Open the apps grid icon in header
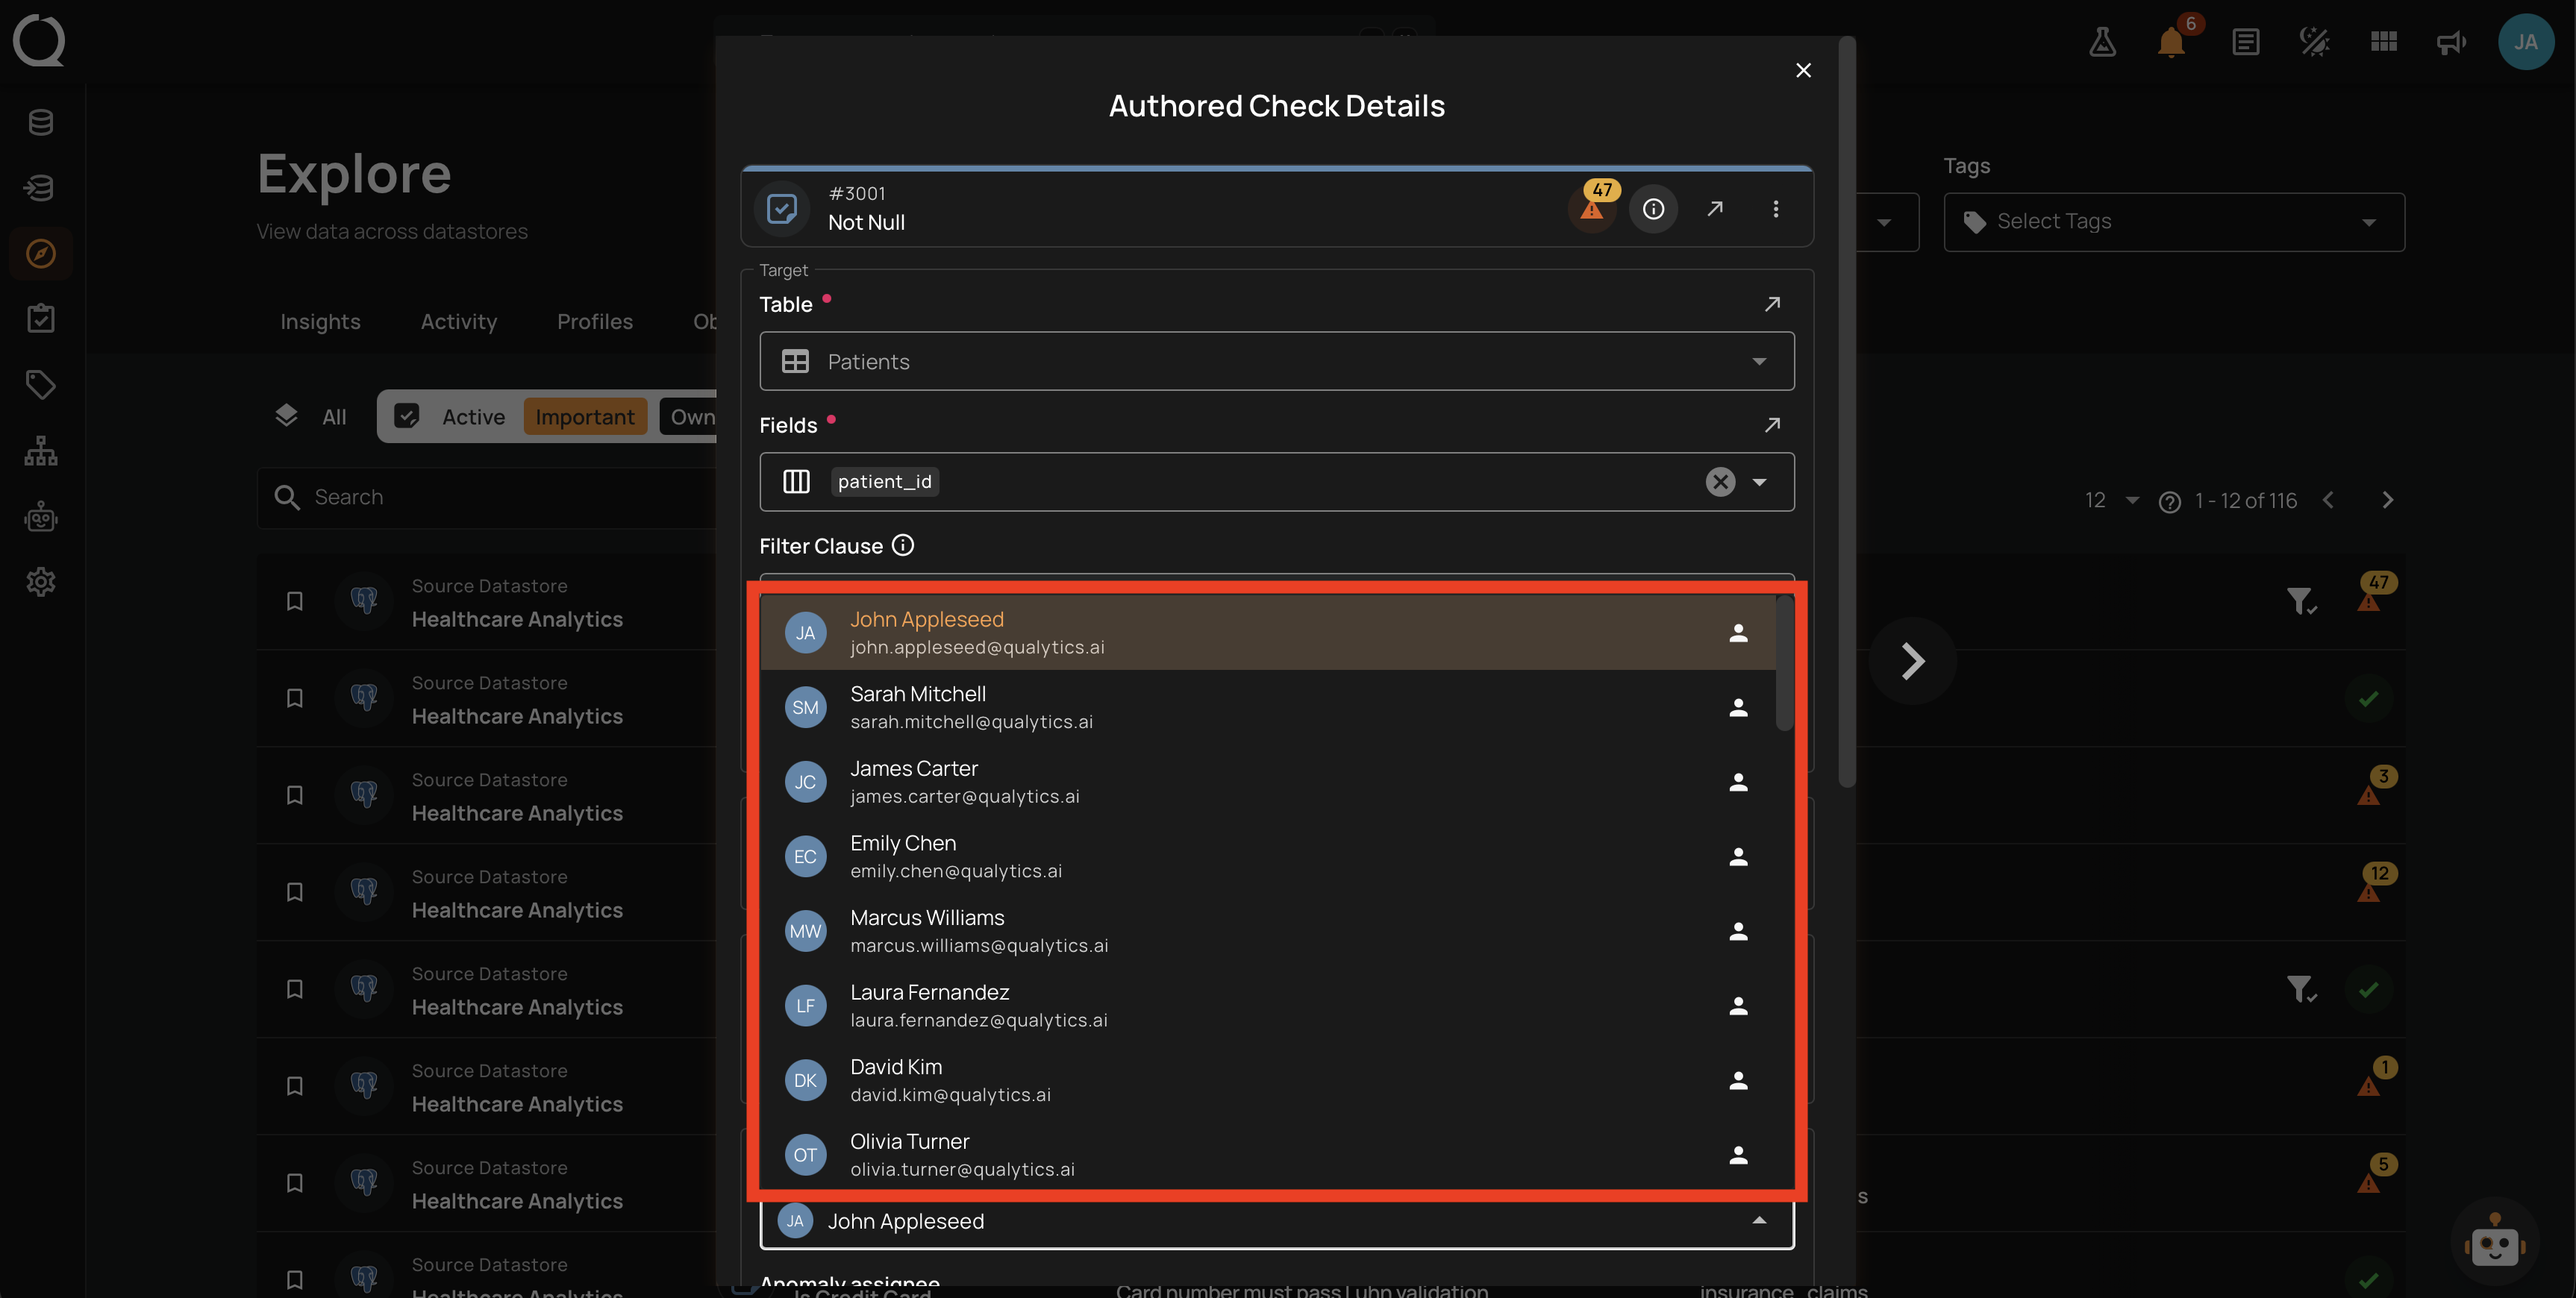 [x=2383, y=42]
